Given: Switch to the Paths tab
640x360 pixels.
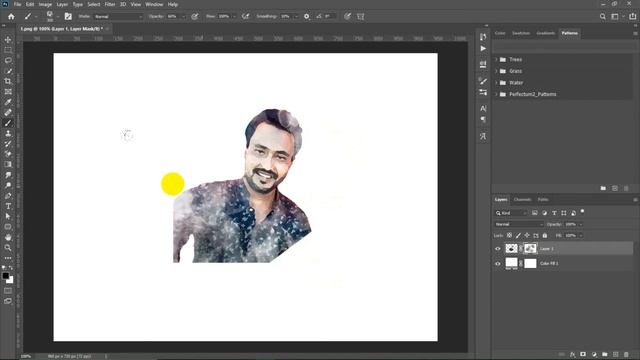Looking at the screenshot, I should point(543,200).
